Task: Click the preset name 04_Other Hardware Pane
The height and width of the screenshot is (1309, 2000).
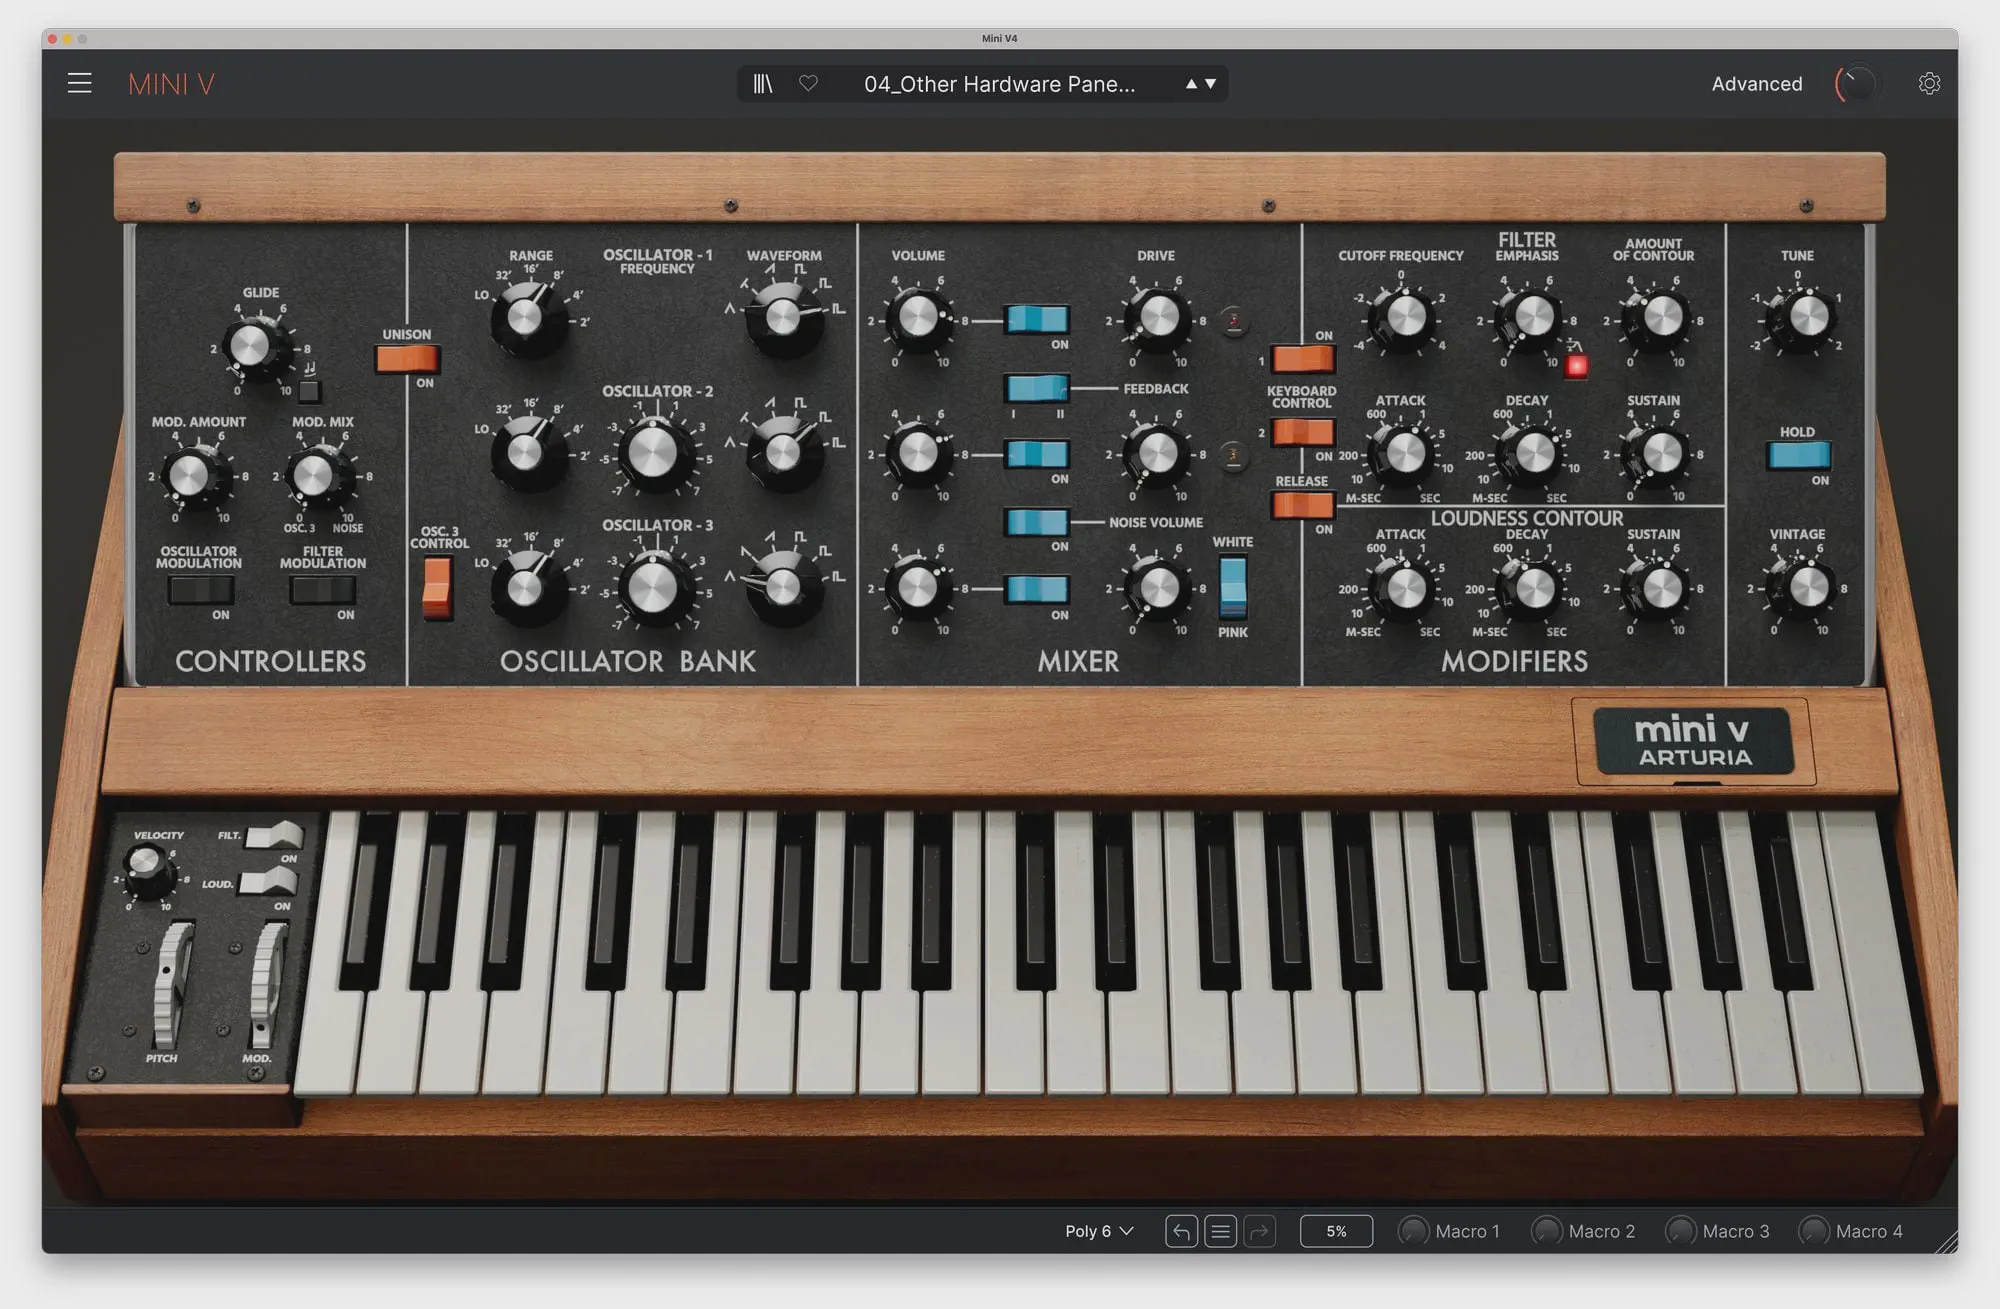Action: pyautogui.click(x=999, y=84)
